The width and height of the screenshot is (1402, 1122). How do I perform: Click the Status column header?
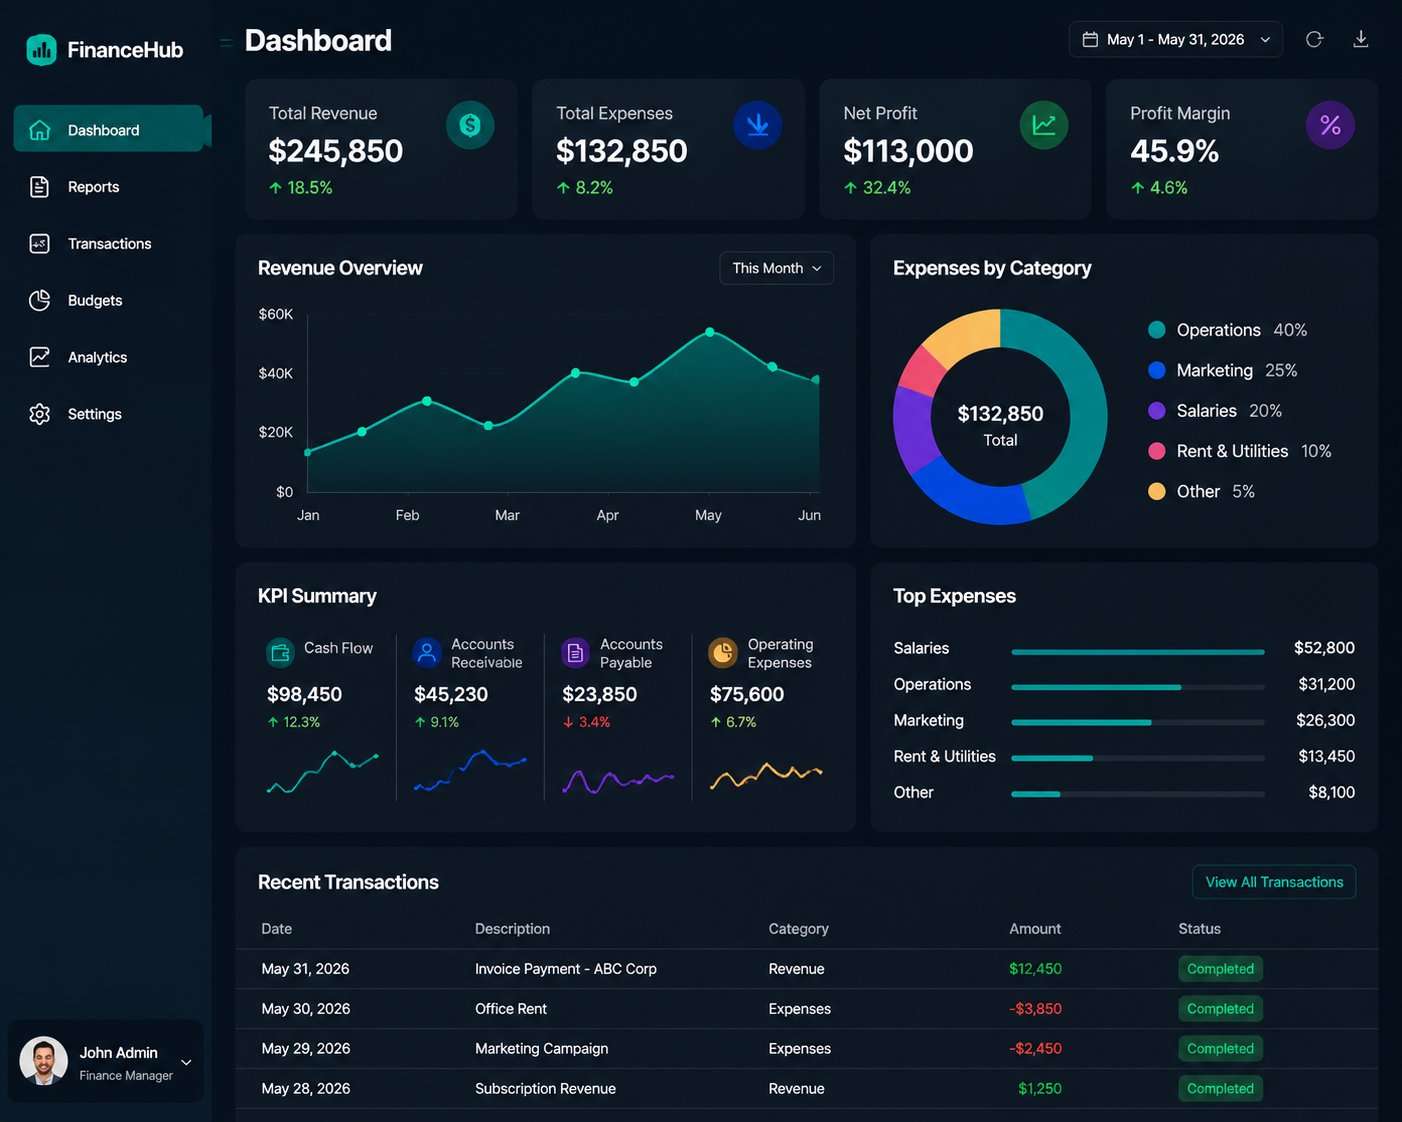point(1199,929)
